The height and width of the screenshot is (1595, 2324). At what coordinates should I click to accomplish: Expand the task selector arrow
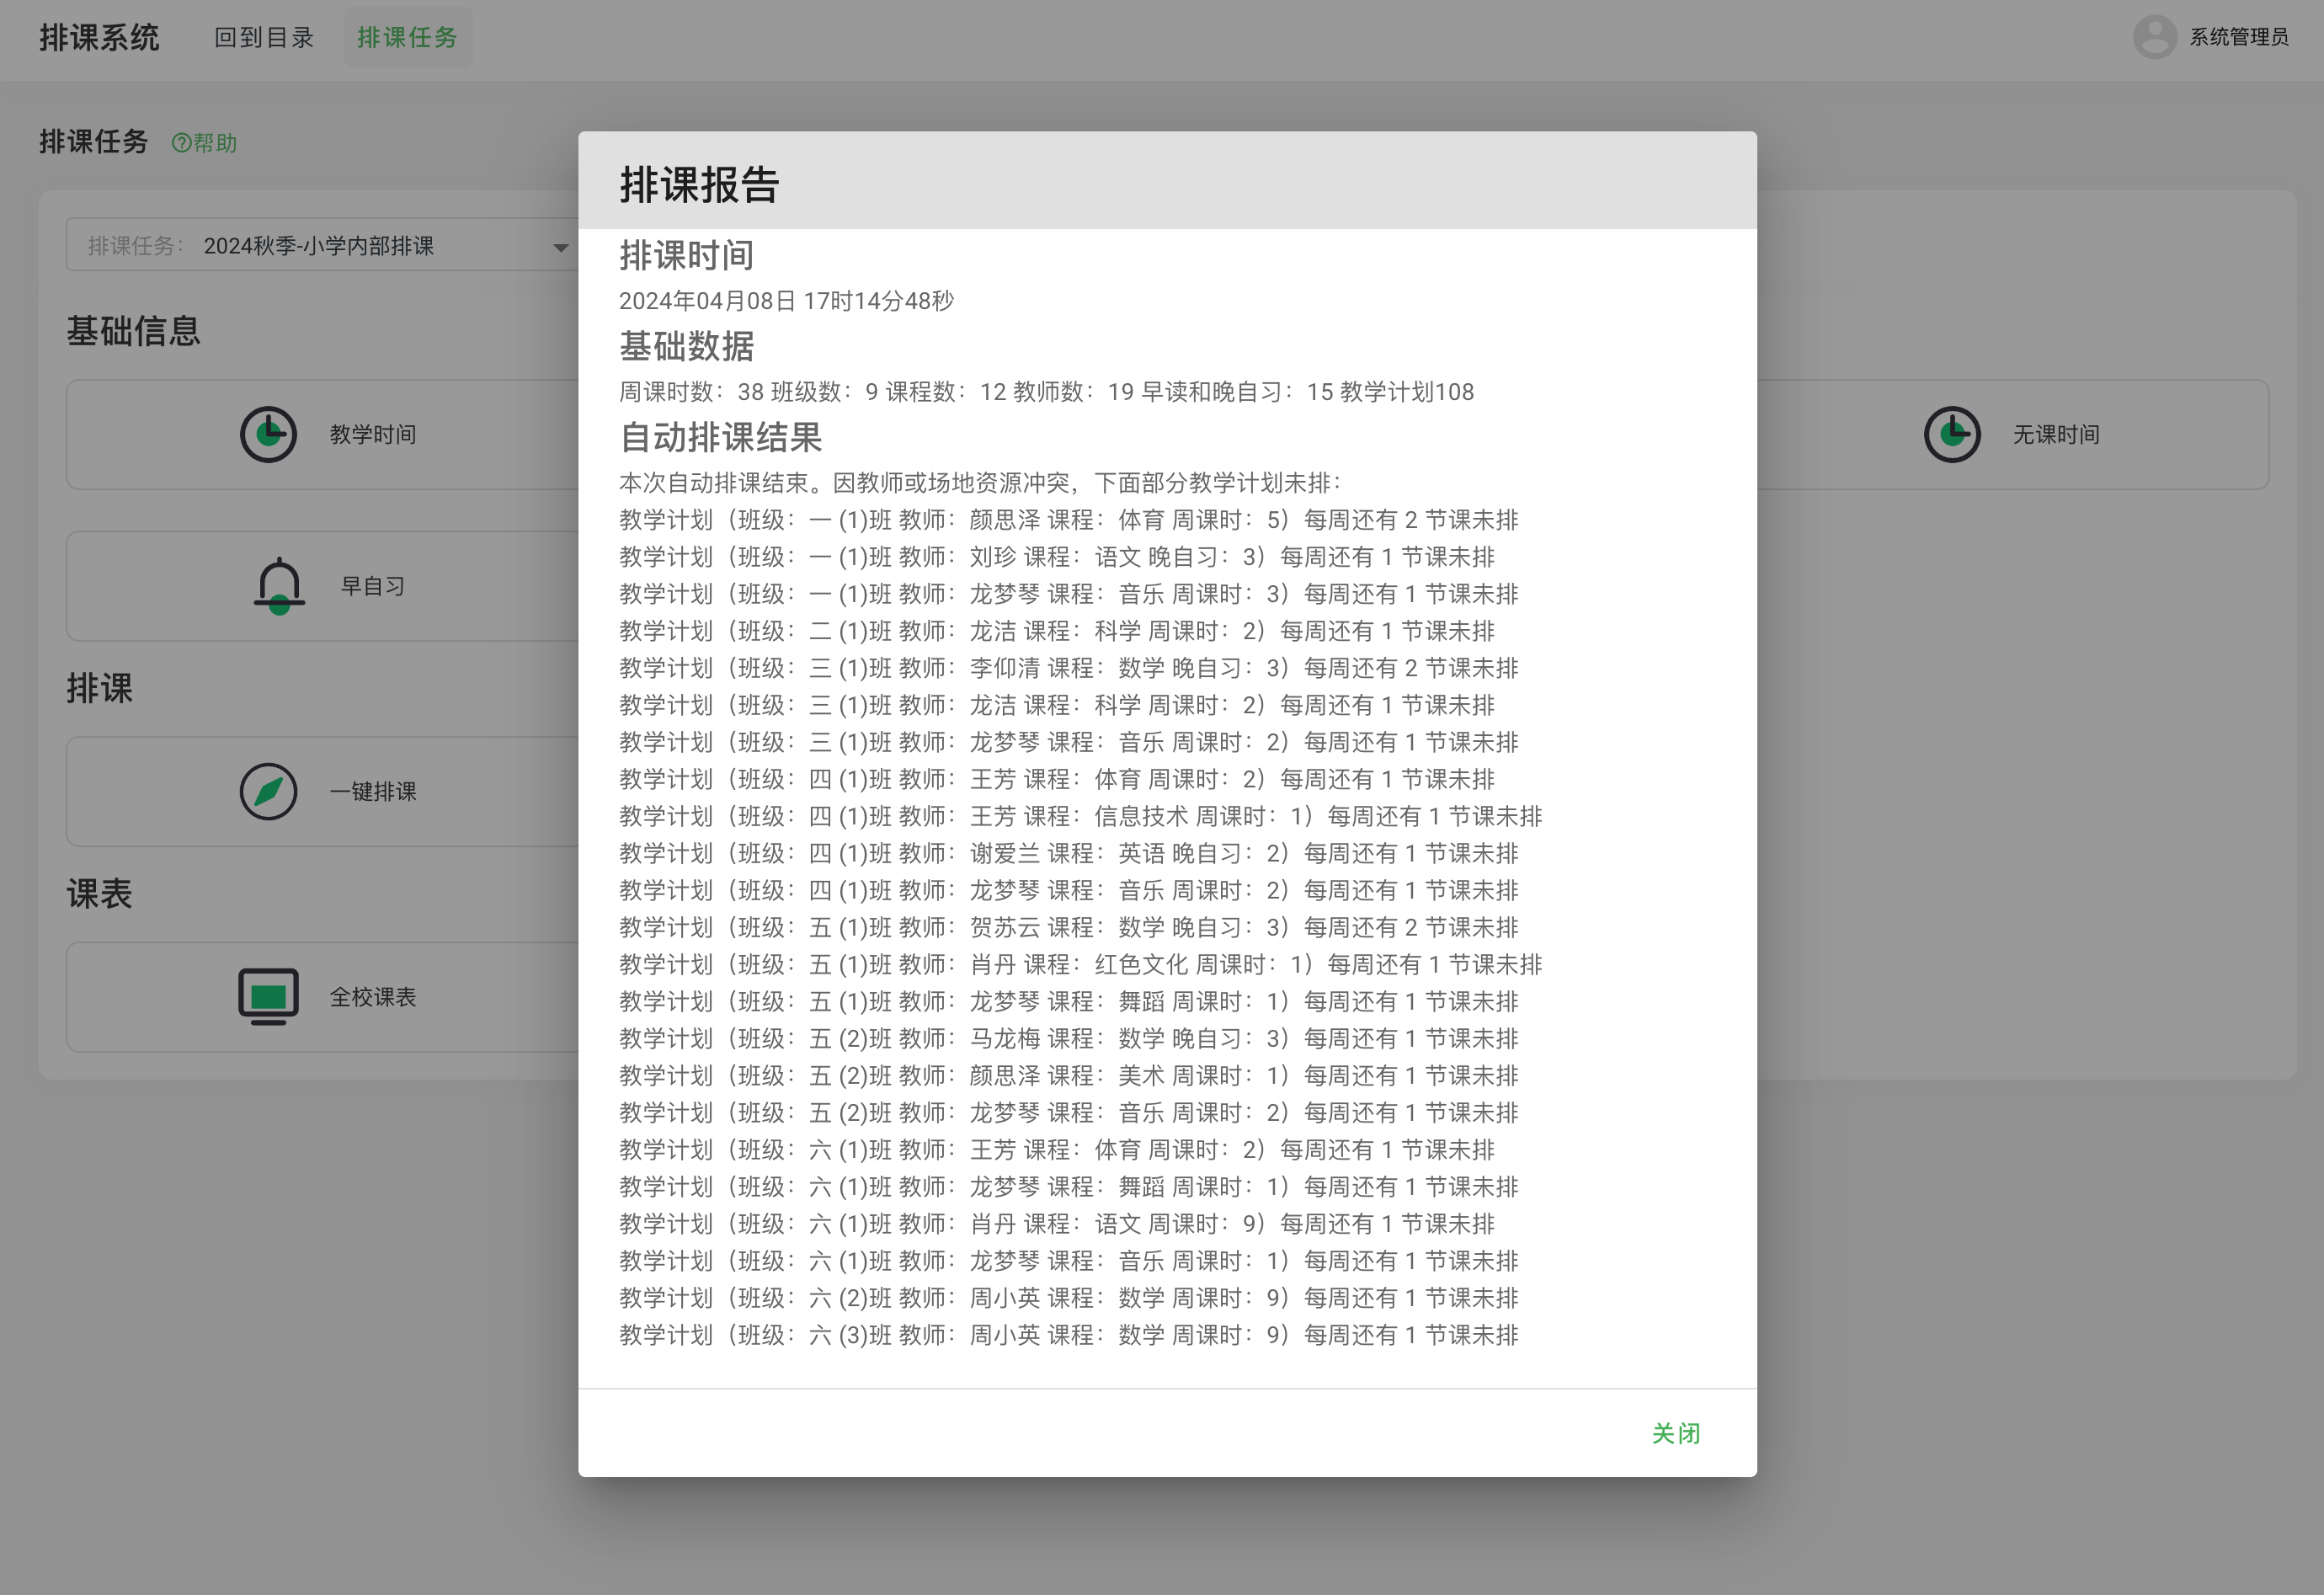[560, 247]
